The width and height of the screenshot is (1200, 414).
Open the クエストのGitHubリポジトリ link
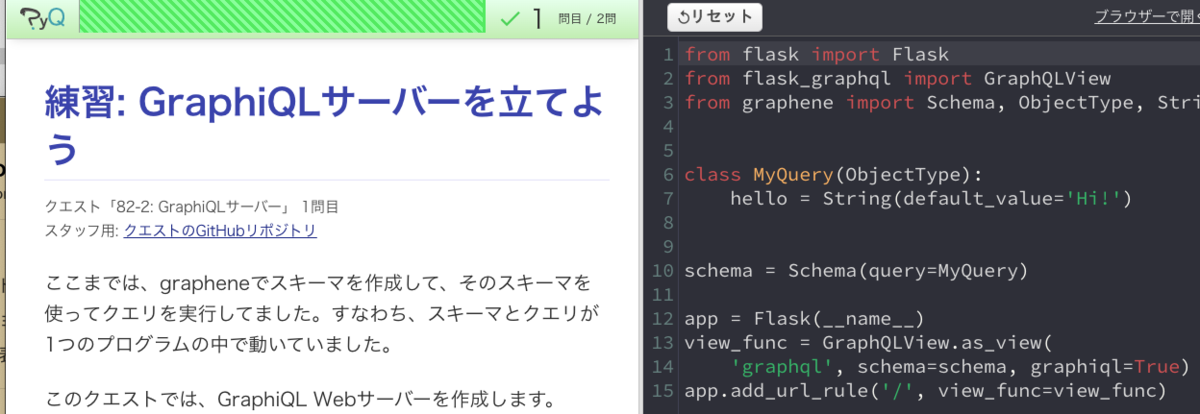click(x=220, y=230)
